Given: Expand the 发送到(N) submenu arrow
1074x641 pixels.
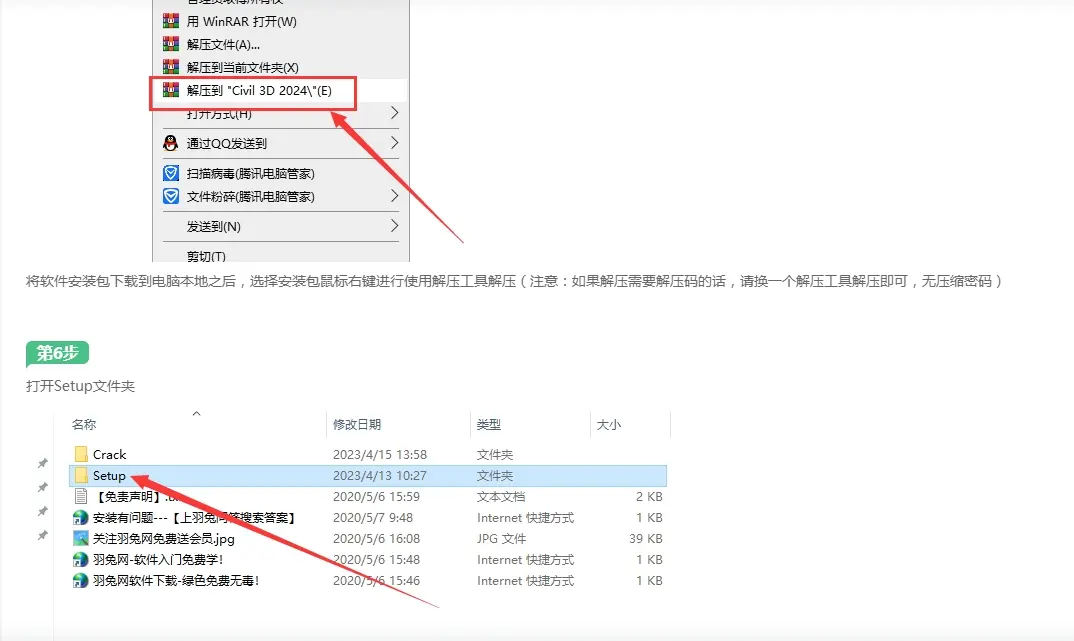Looking at the screenshot, I should tap(395, 226).
